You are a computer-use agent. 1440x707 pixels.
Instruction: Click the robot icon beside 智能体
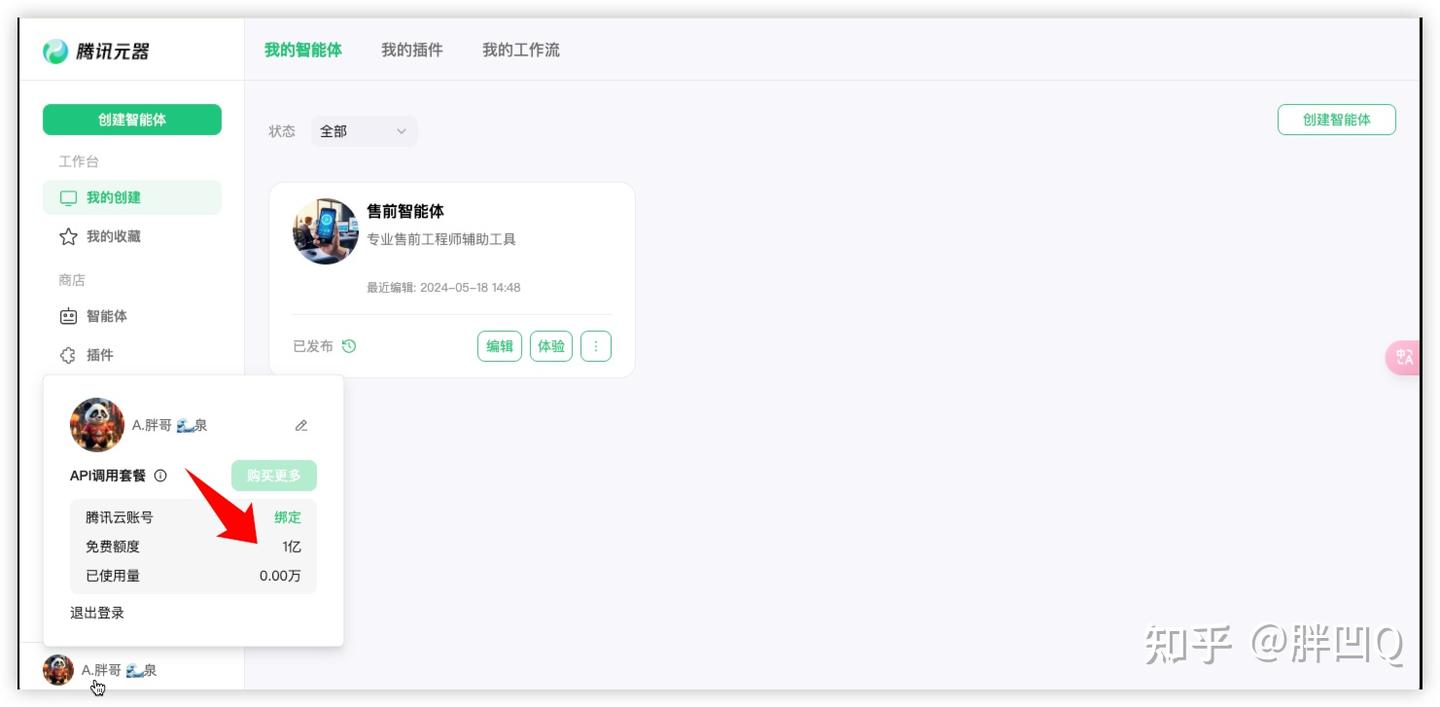[68, 316]
